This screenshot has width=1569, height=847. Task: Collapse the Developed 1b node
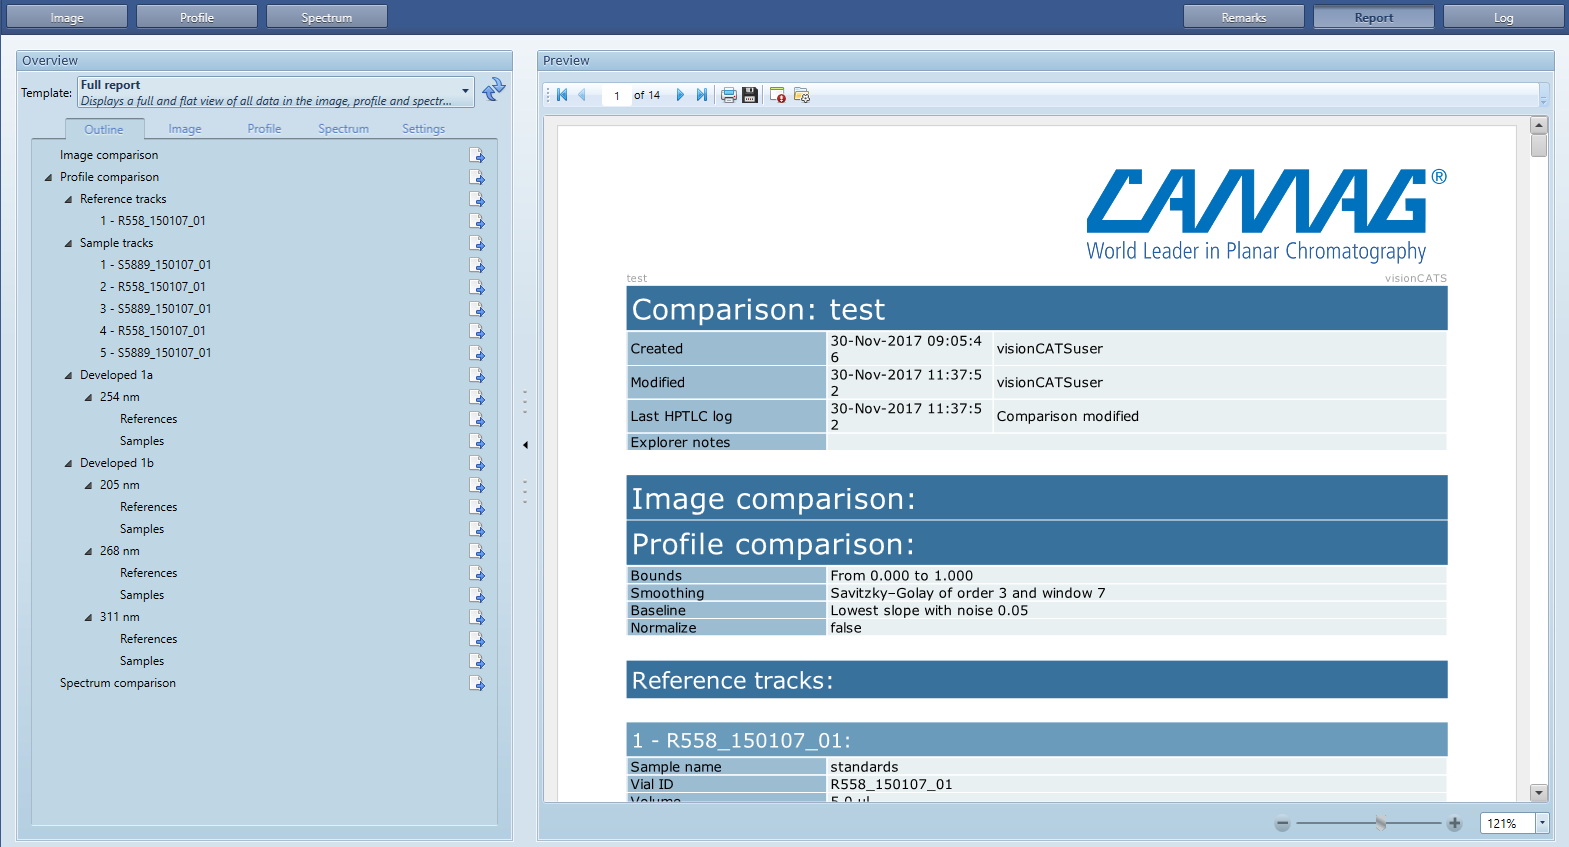point(68,463)
